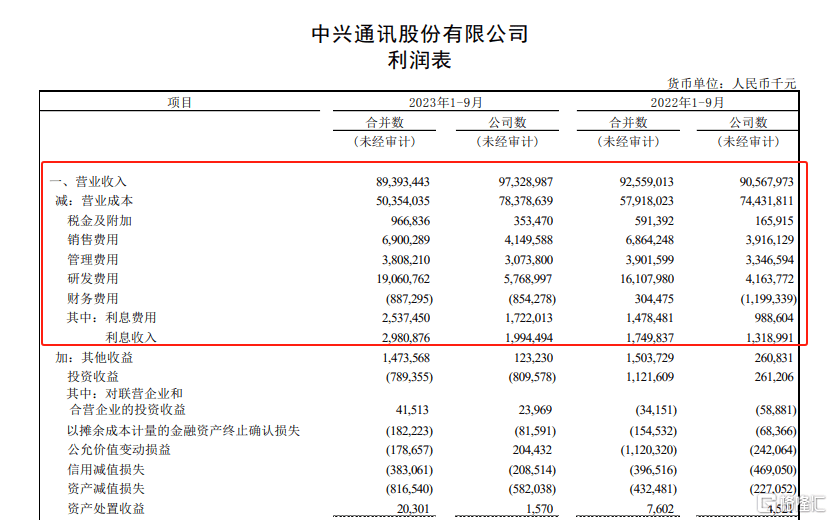Select the 利息收入 row label
The image size is (832, 520).
131,337
